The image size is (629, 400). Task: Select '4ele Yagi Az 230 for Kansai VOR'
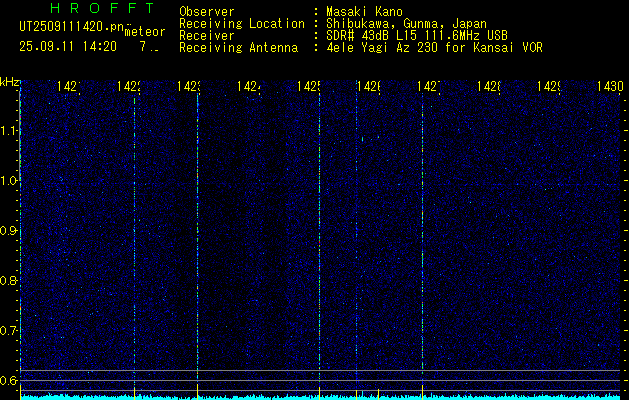click(434, 48)
